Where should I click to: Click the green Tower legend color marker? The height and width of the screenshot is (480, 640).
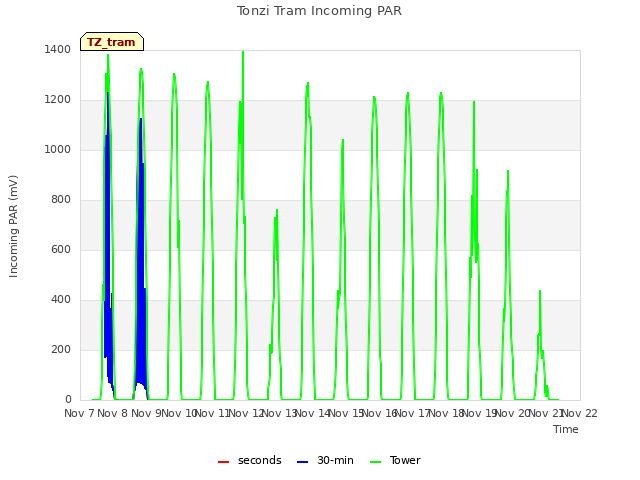click(375, 462)
